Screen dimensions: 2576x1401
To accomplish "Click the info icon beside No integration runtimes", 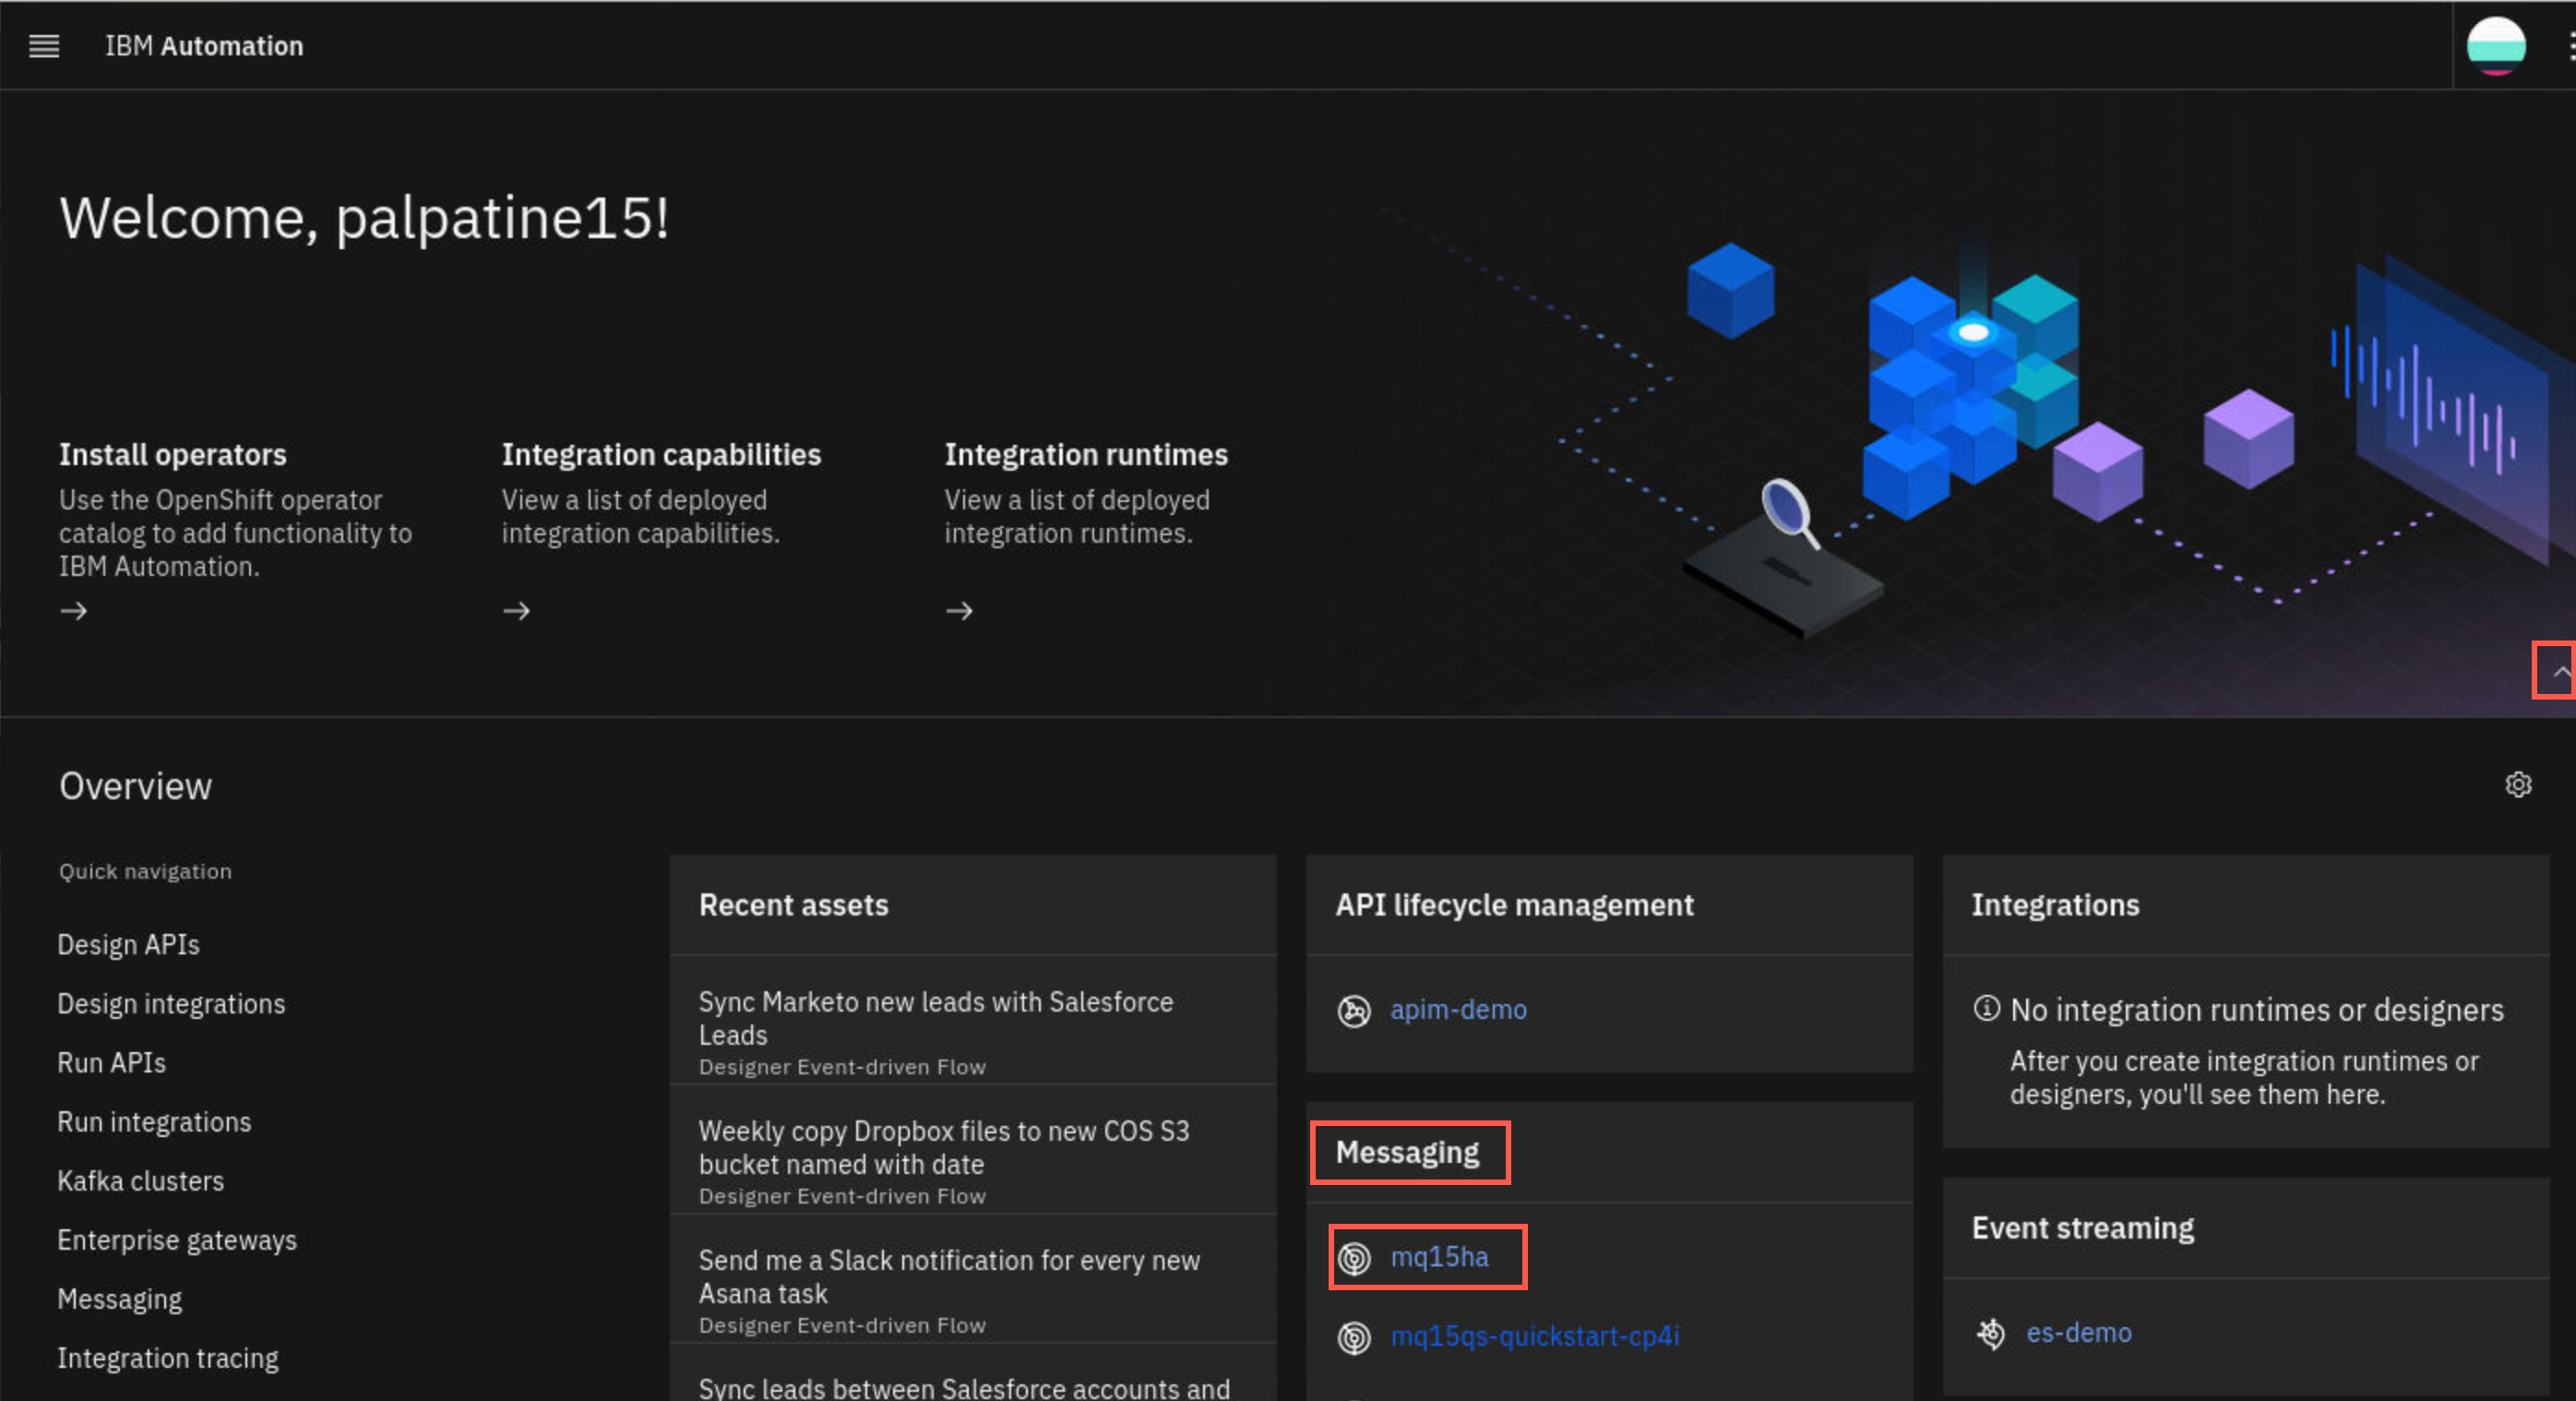I will [1986, 1008].
